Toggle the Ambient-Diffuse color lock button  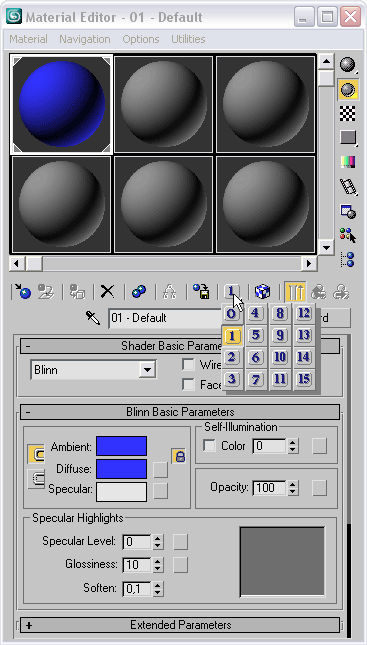coord(36,454)
